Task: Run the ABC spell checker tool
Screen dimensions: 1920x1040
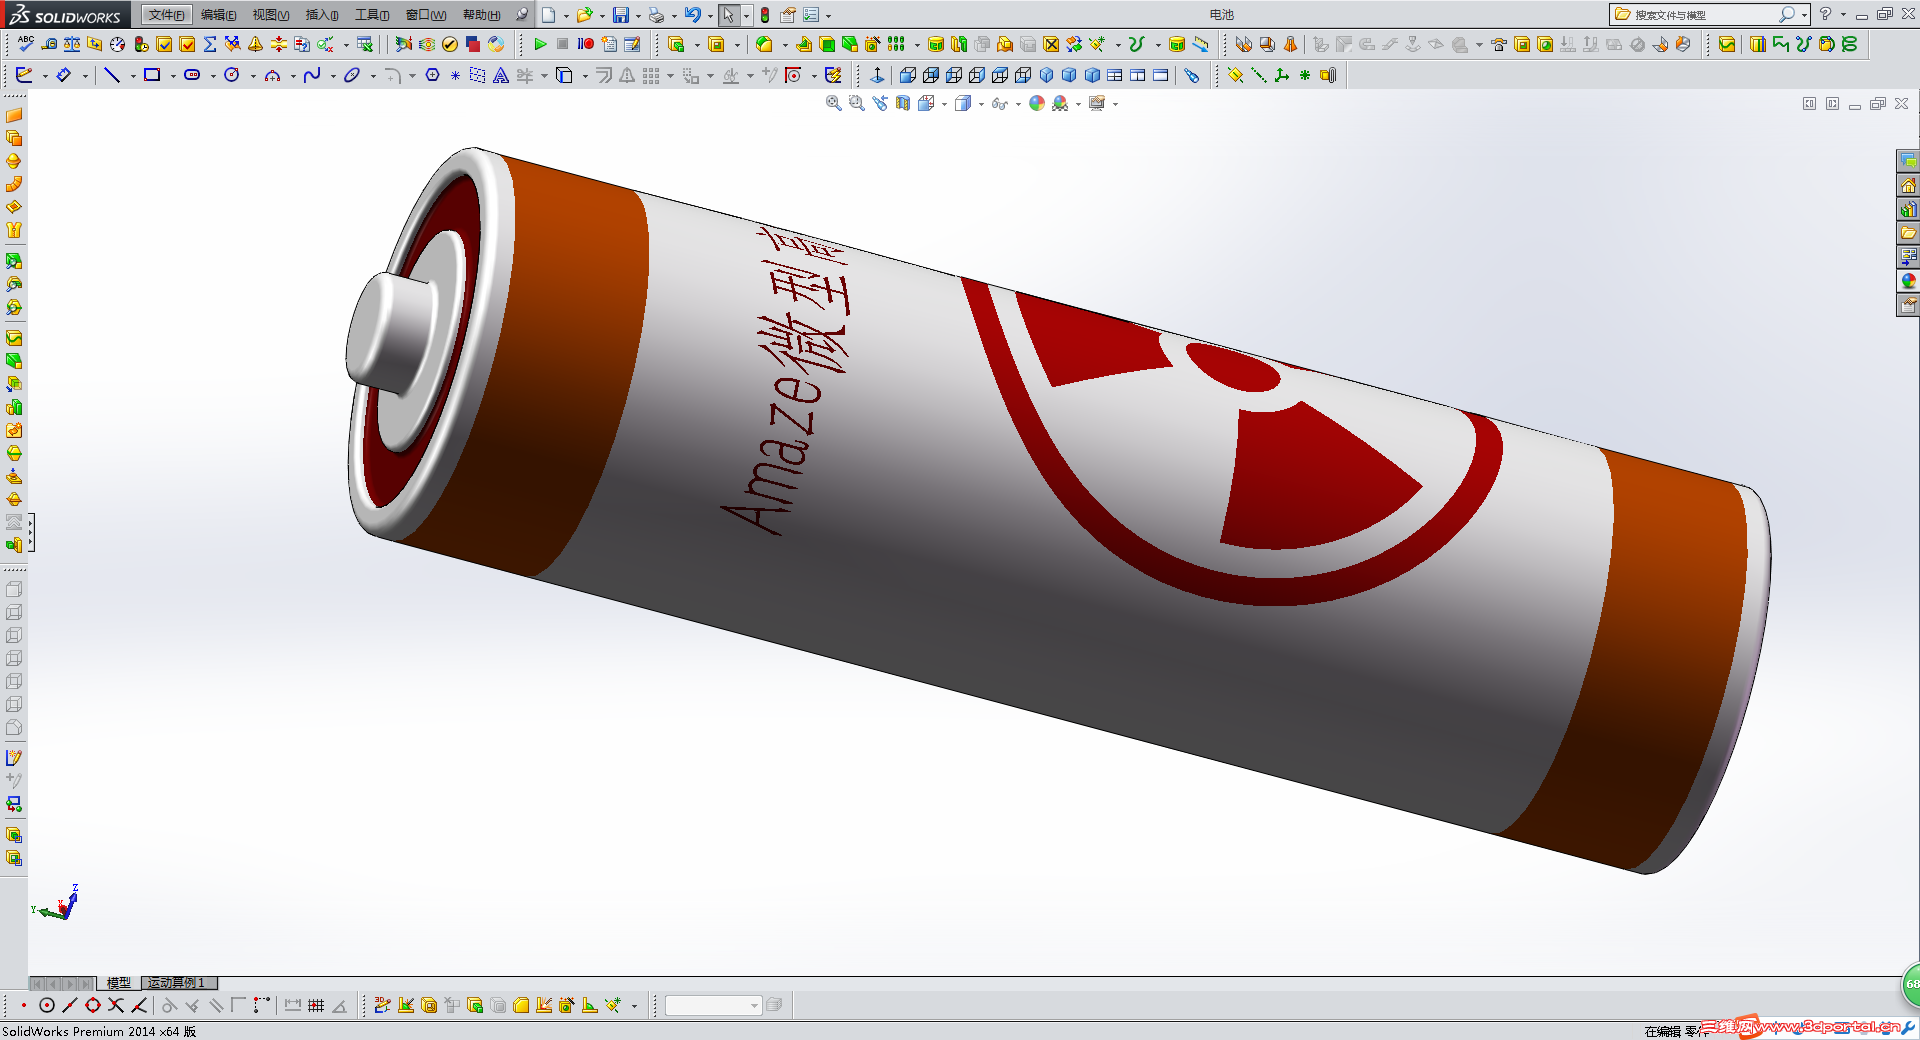Action: coord(26,44)
